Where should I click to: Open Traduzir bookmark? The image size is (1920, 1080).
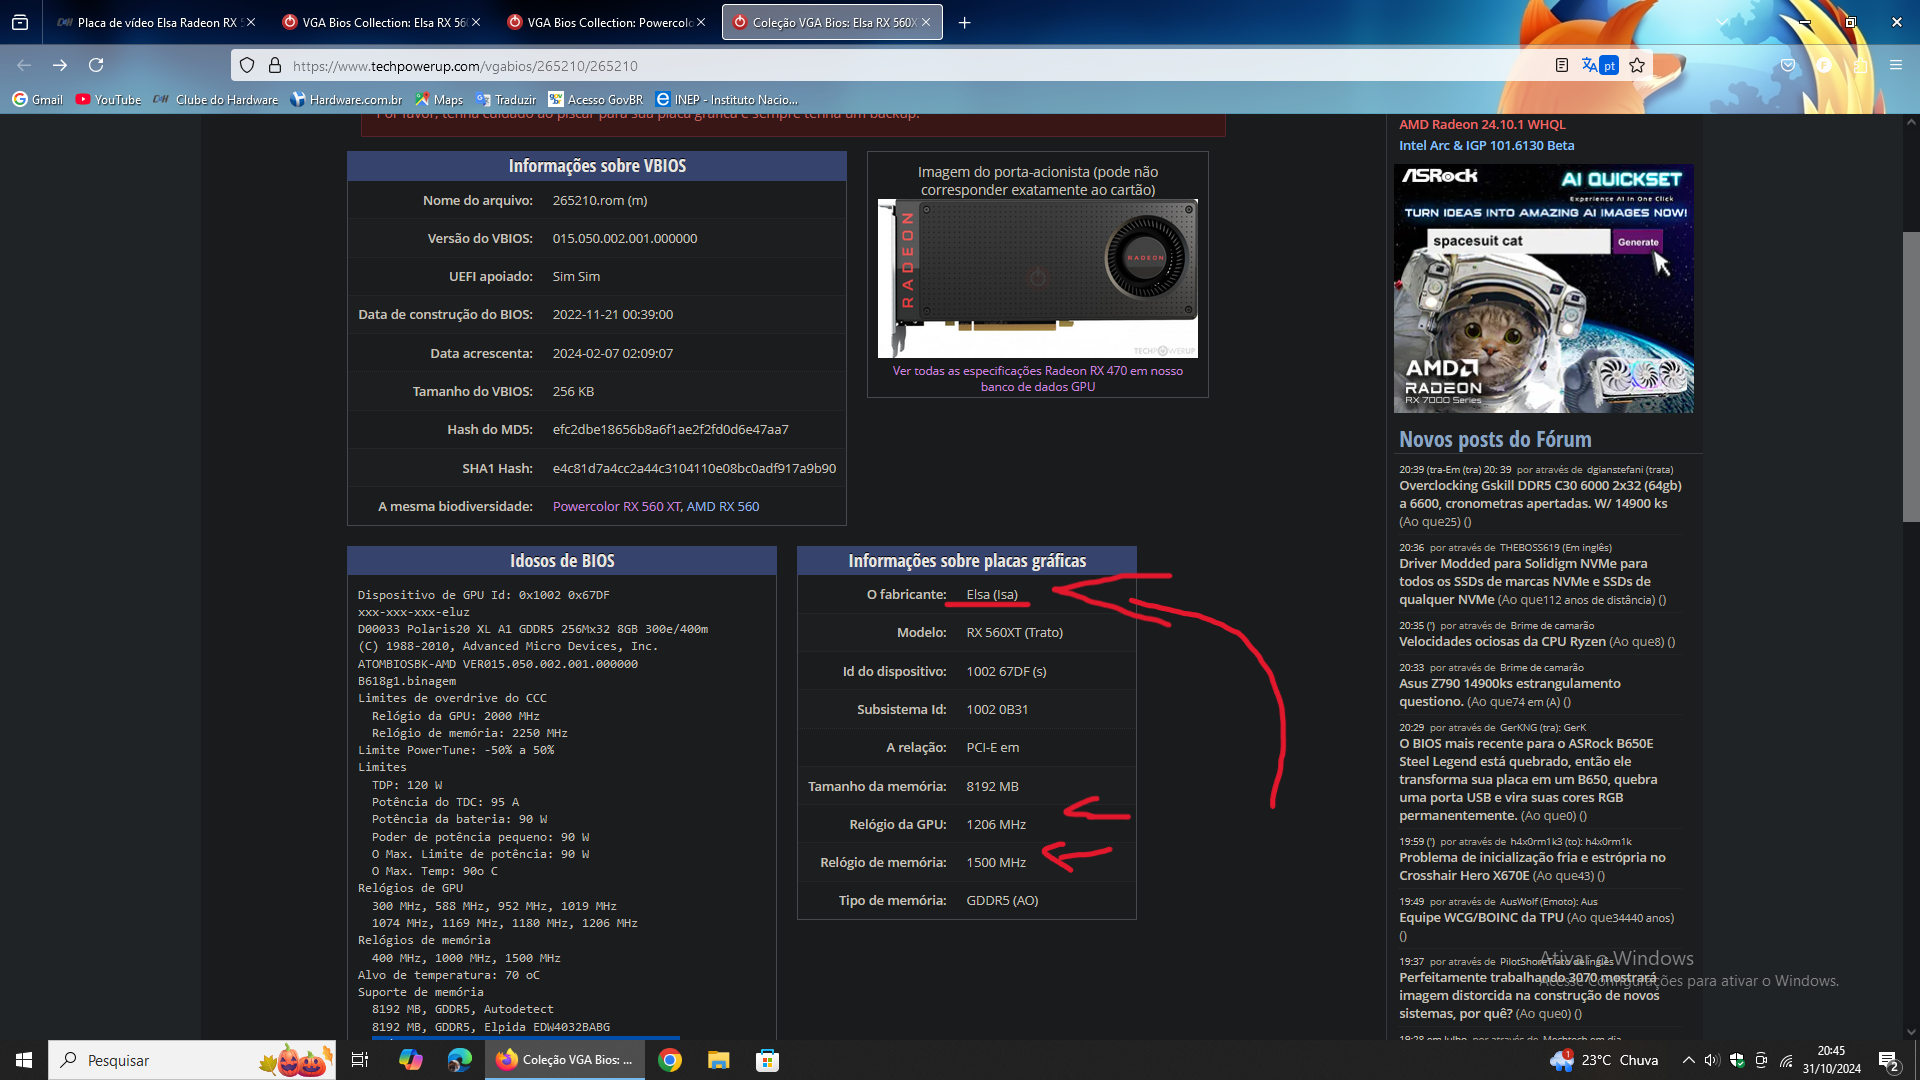506,99
